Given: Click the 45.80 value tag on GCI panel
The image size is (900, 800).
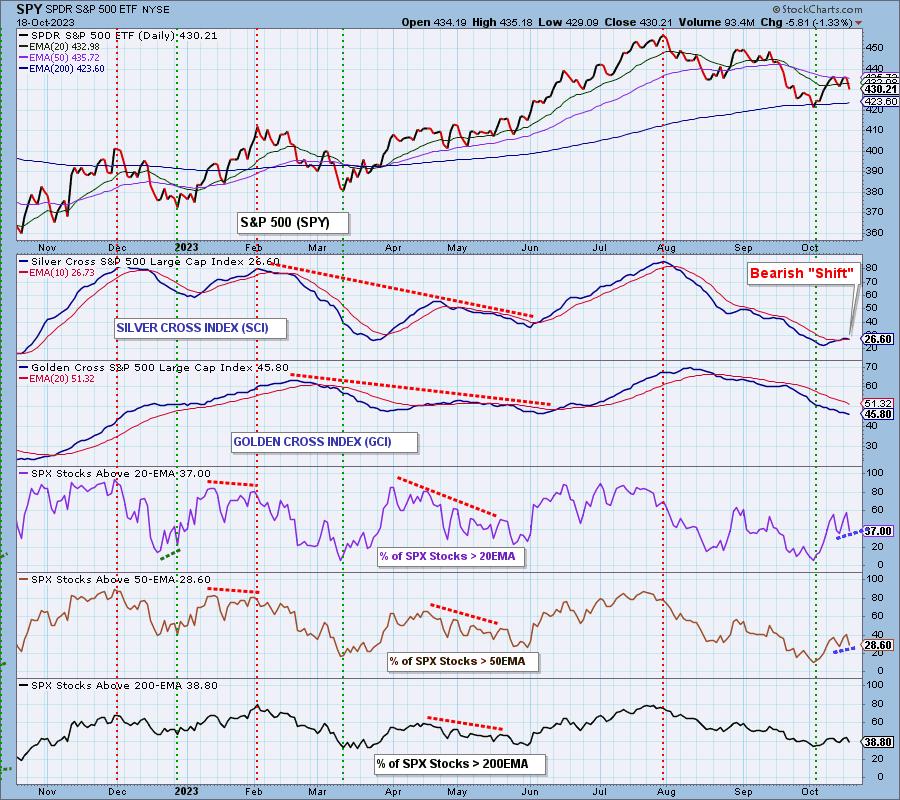Looking at the screenshot, I should point(878,414).
